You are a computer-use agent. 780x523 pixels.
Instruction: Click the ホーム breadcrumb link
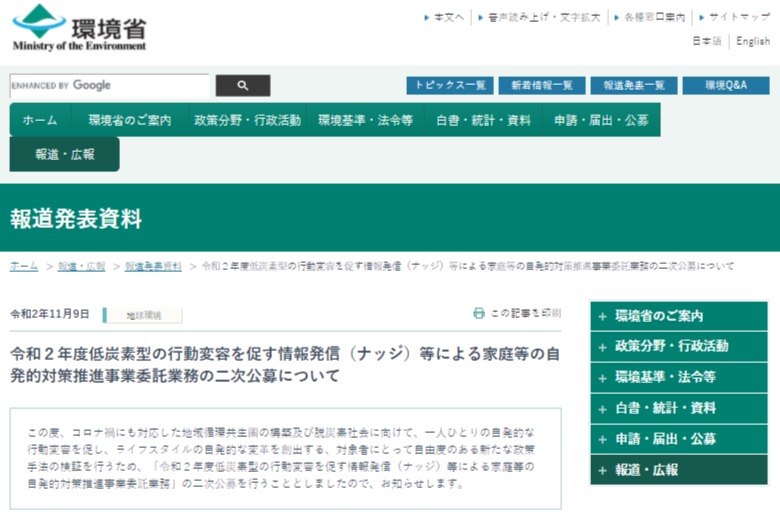coord(24,267)
